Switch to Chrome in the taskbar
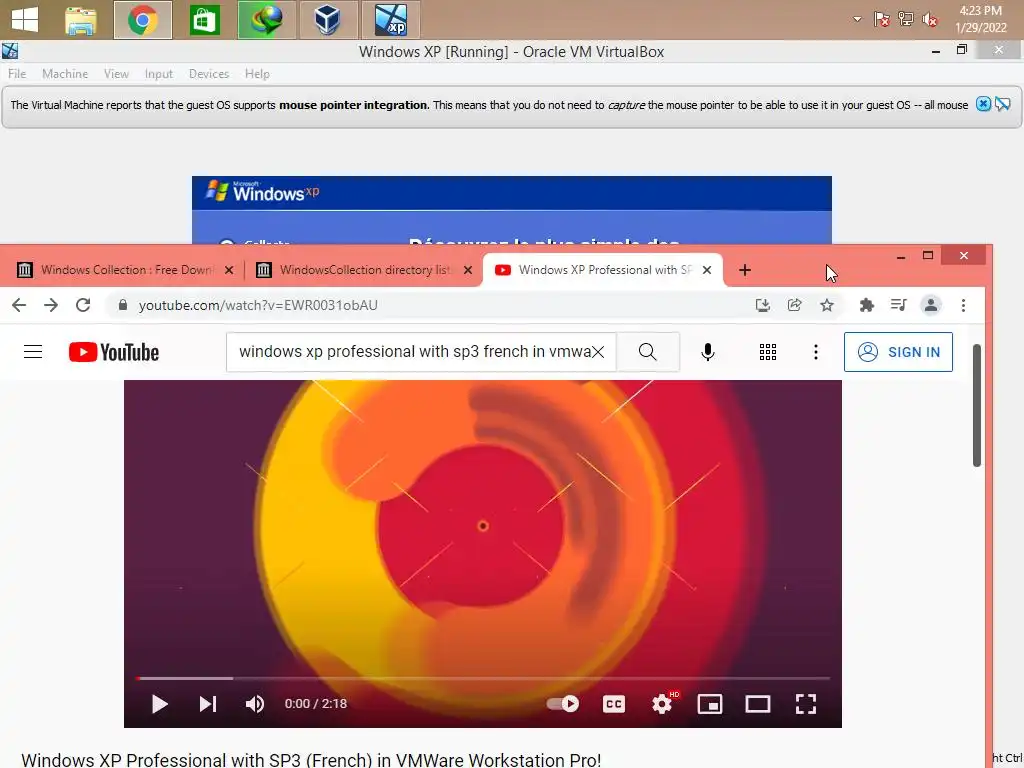The height and width of the screenshot is (768, 1024). tap(142, 20)
